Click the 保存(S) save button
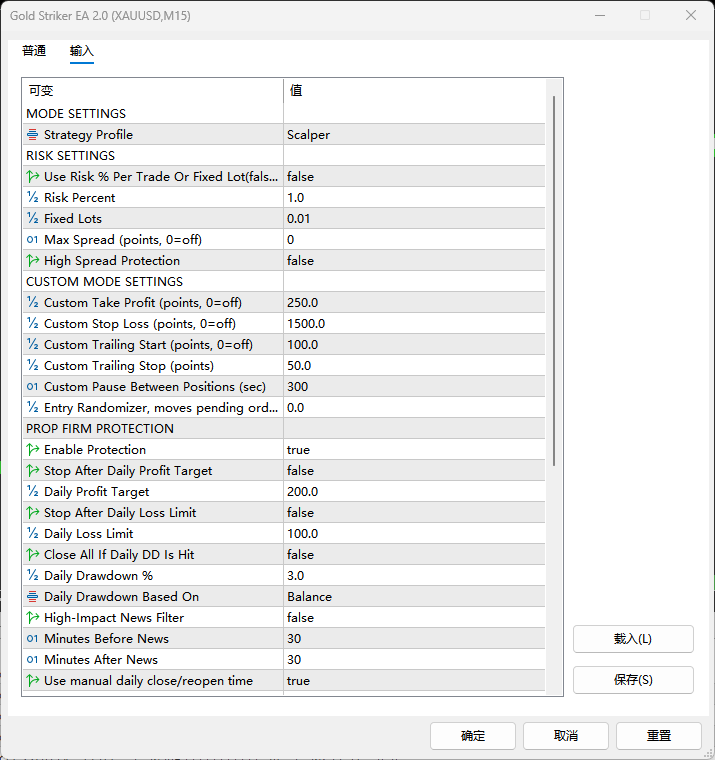715x760 pixels. 633,680
